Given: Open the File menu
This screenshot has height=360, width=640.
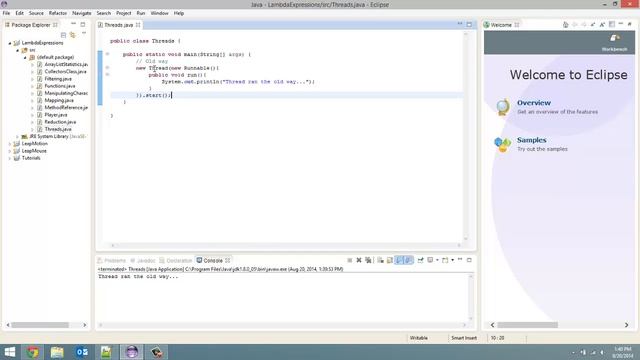Looking at the screenshot, I should click(x=6, y=13).
